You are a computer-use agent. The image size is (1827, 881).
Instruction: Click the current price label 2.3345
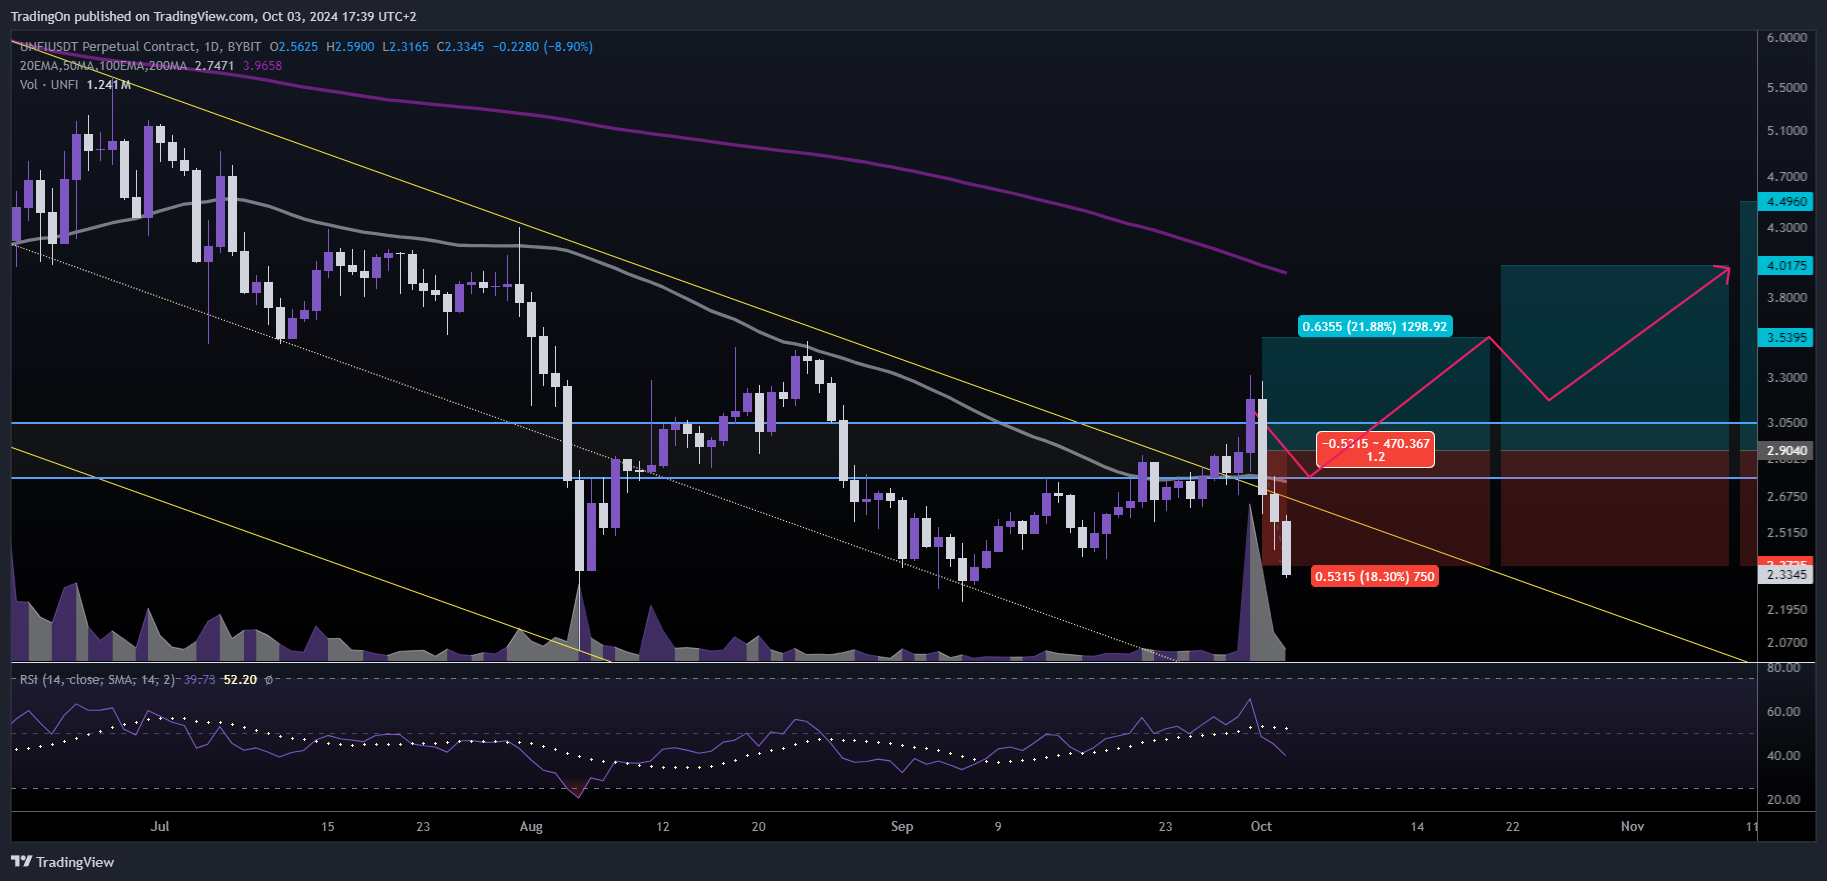point(1785,574)
